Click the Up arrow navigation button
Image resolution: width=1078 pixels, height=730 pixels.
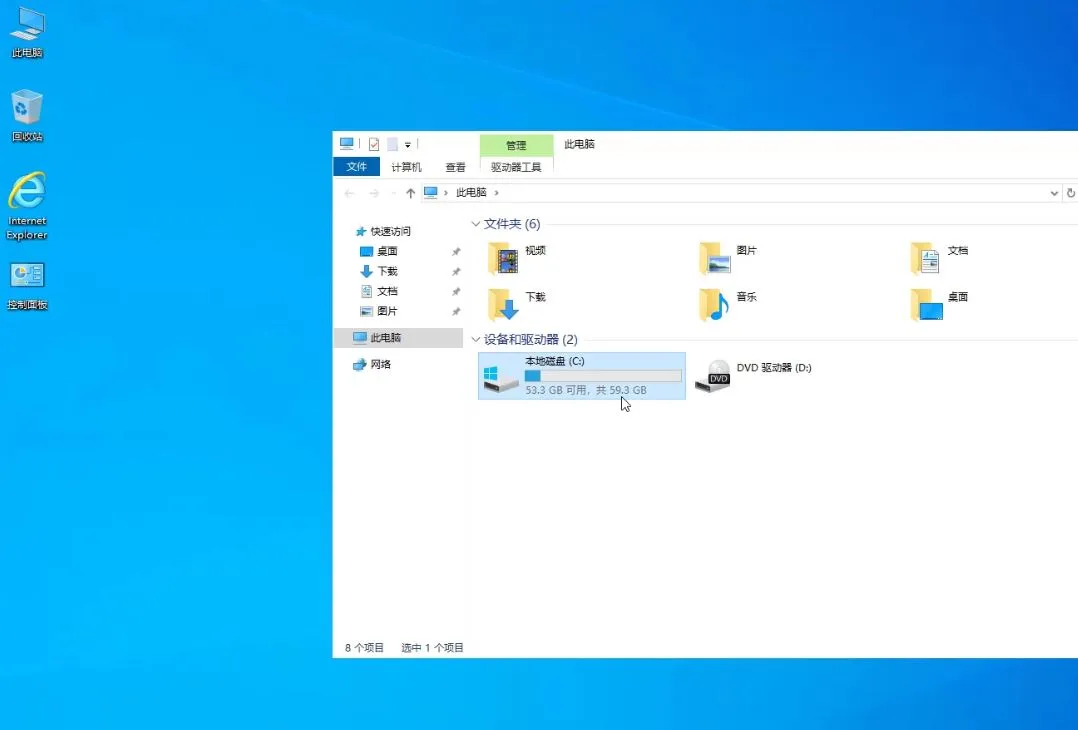[x=410, y=193]
